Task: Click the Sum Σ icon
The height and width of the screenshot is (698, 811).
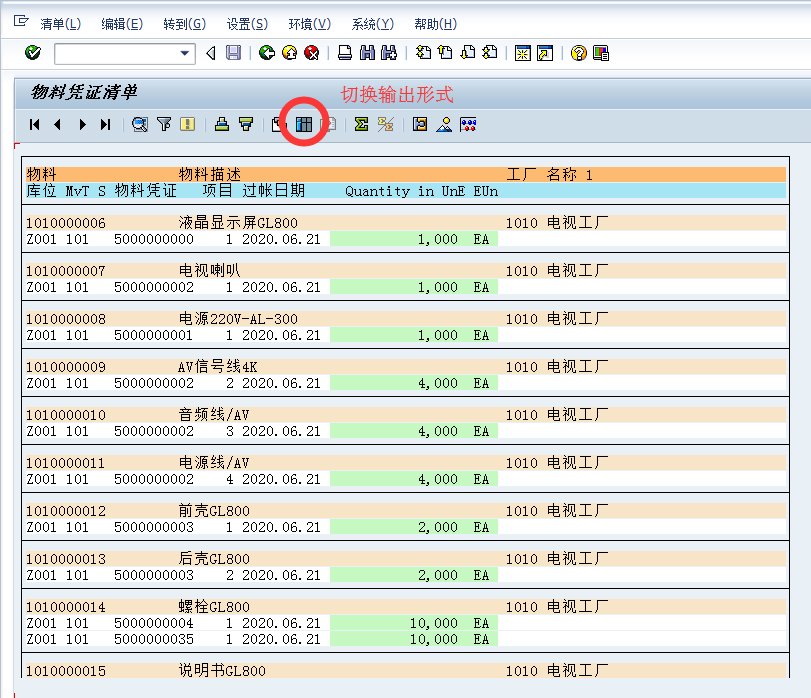Action: click(x=360, y=123)
